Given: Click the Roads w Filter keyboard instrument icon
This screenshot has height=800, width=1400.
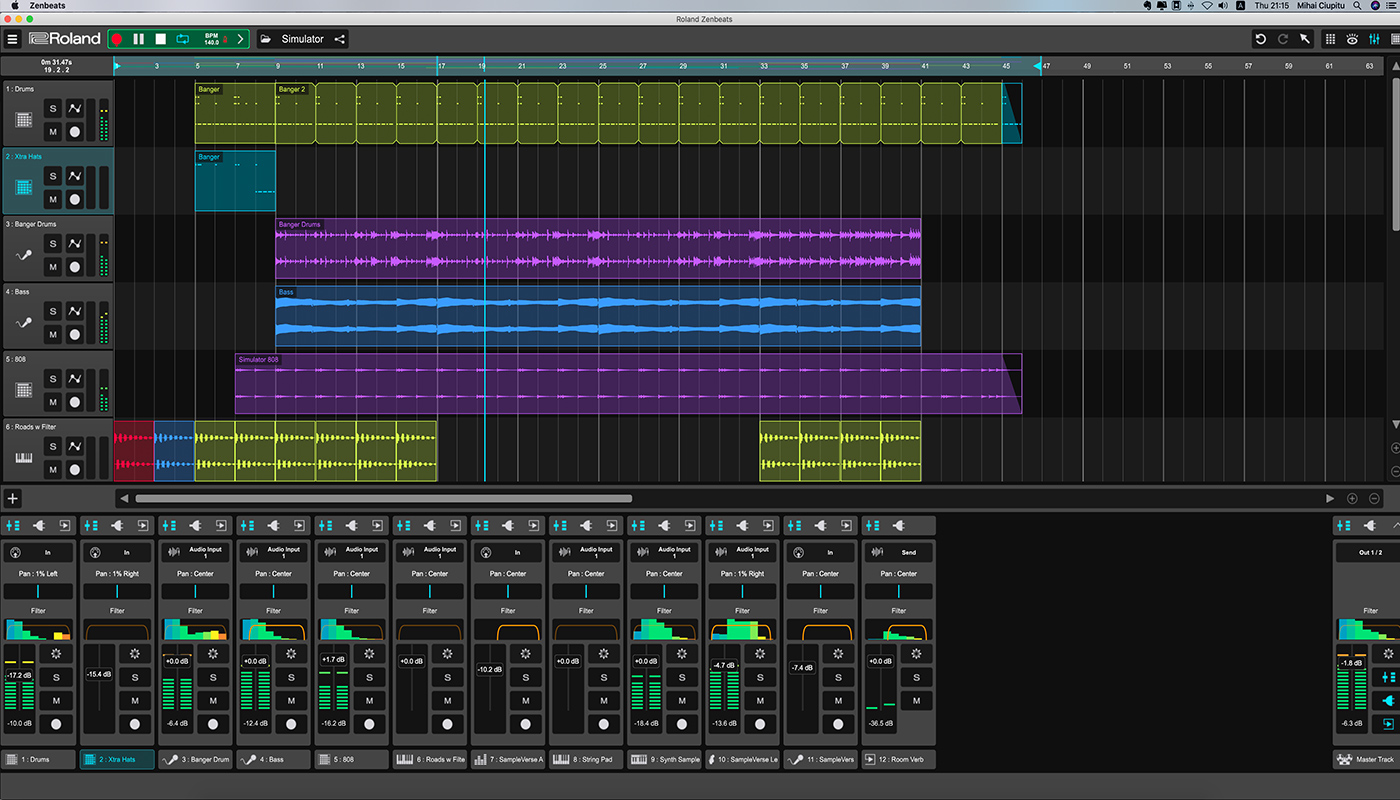Looking at the screenshot, I should [x=24, y=458].
